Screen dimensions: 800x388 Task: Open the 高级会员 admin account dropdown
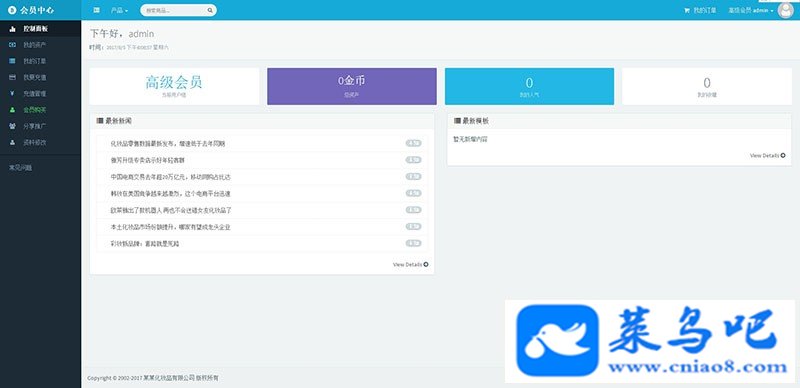coord(751,10)
